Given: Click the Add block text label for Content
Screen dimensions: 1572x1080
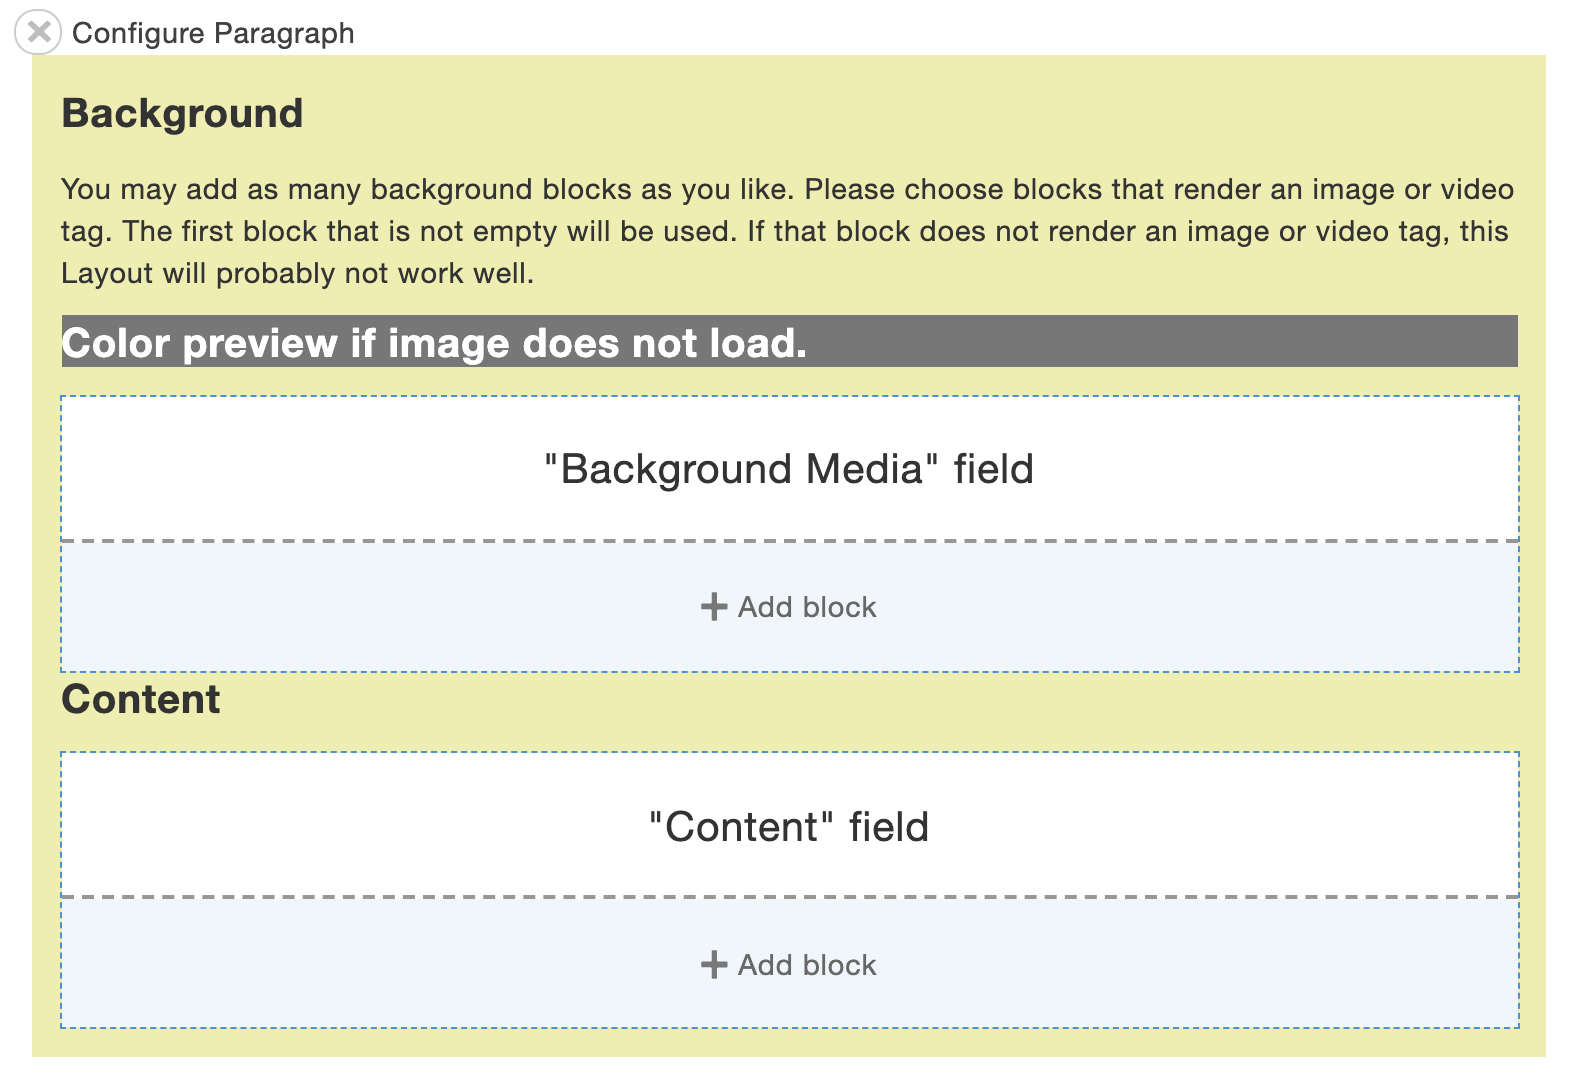Looking at the screenshot, I should pos(806,964).
